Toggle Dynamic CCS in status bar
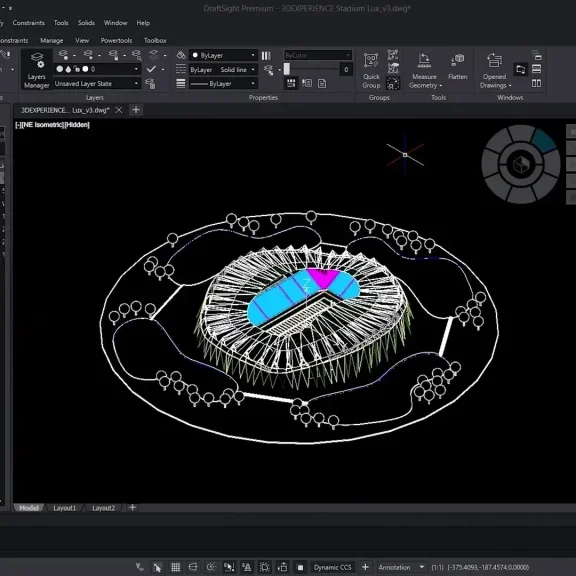The image size is (576, 576). pos(332,567)
